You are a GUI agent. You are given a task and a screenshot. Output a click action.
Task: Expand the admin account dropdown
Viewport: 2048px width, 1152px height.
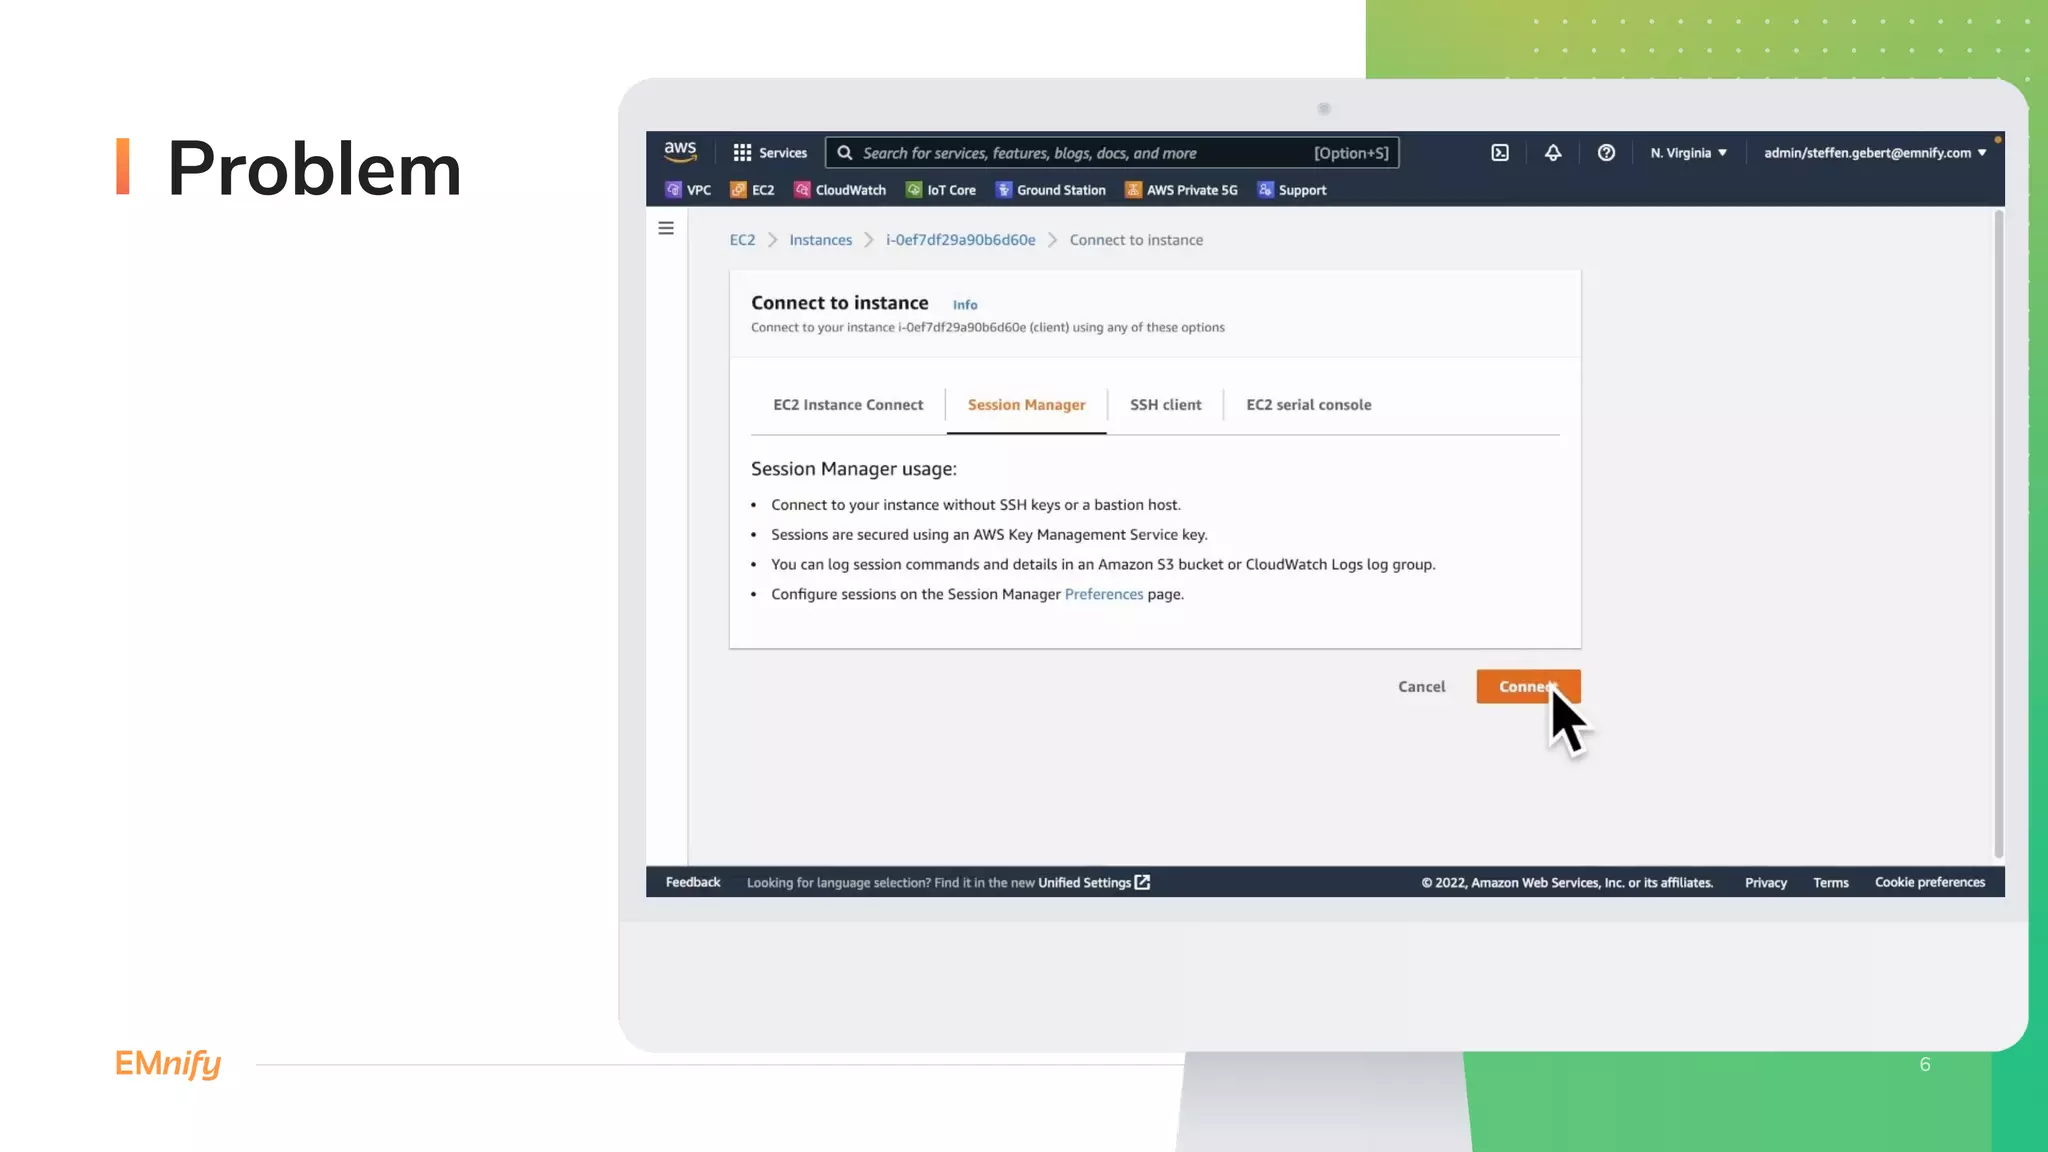click(1874, 153)
